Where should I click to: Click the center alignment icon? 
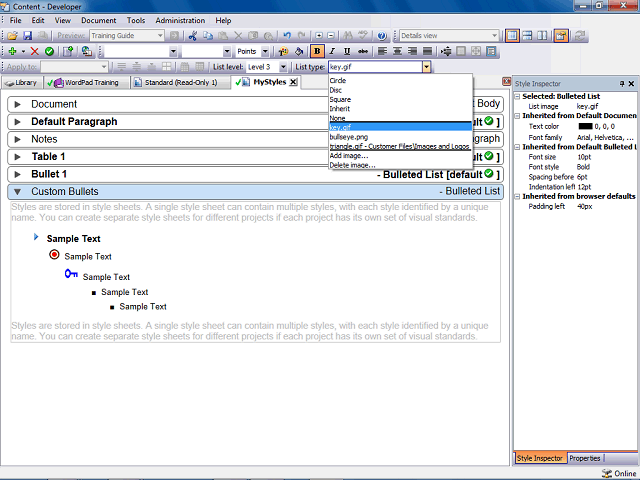[x=397, y=51]
